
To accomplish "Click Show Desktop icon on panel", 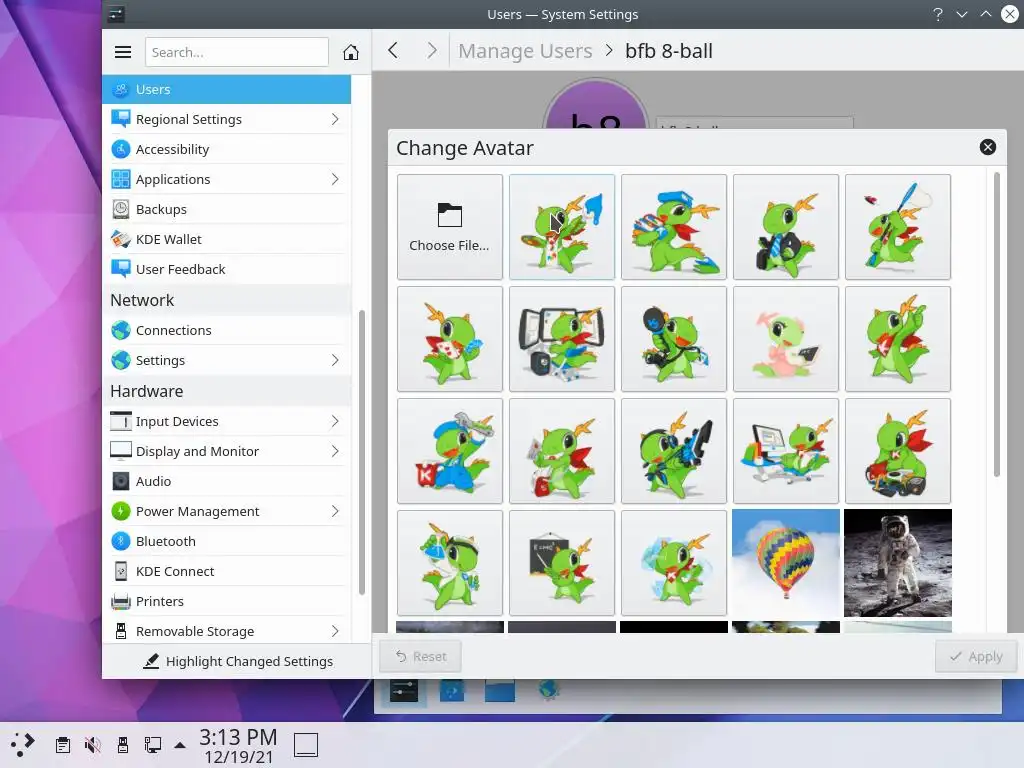I will tap(306, 744).
